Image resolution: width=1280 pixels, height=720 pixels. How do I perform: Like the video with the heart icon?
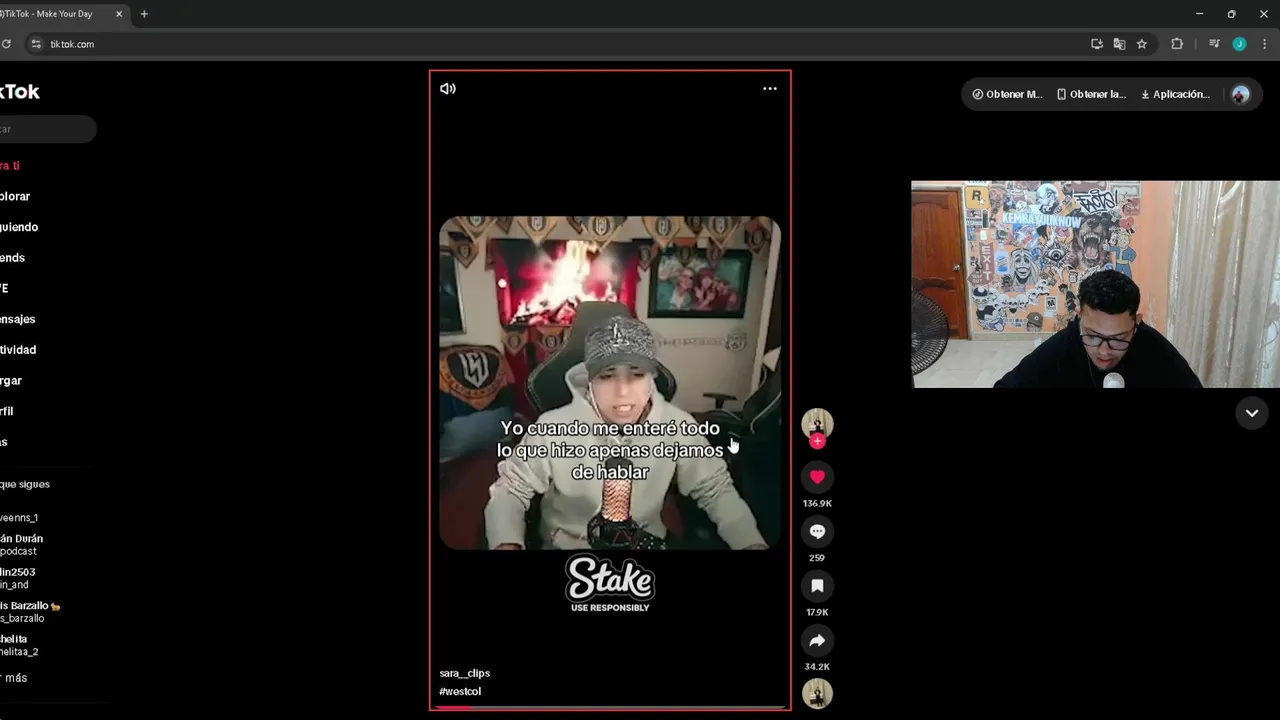tap(817, 477)
